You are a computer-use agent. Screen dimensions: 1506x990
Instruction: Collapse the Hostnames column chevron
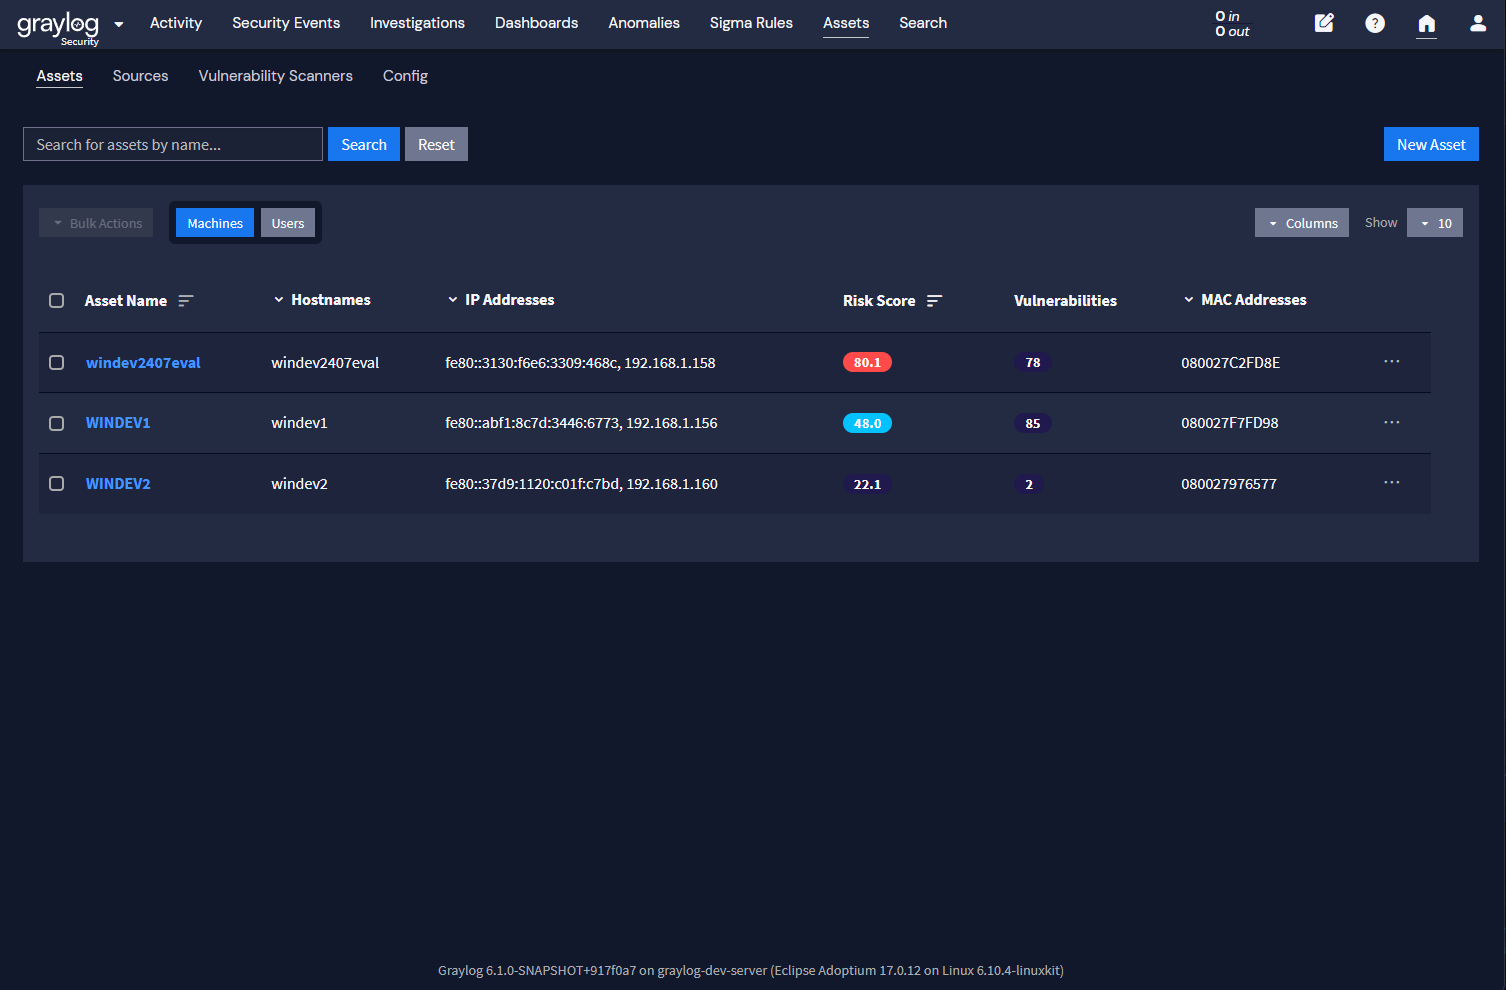pos(279,300)
